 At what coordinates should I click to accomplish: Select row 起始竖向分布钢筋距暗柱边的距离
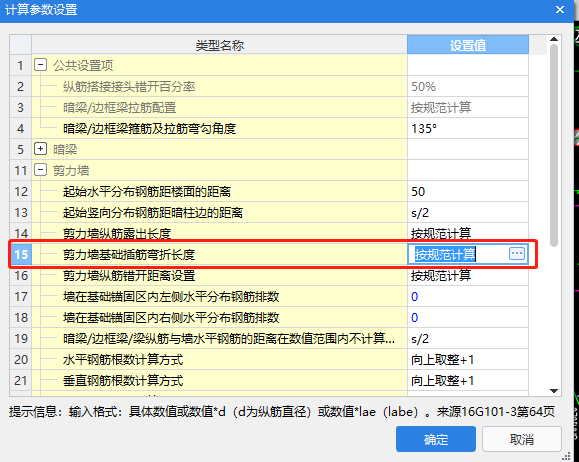[x=219, y=212]
